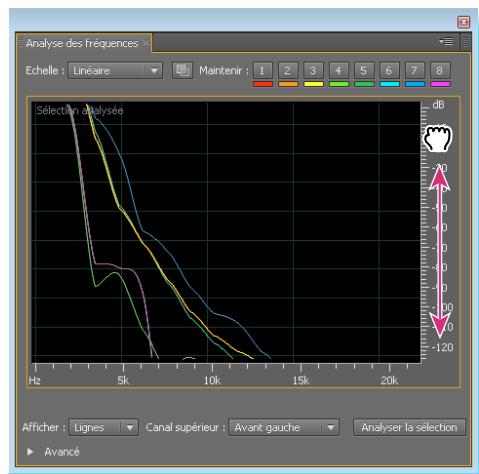Open the Echelle scale dropdown set to Linéaire
Image resolution: width=479 pixels, height=474 pixels.
(115, 71)
